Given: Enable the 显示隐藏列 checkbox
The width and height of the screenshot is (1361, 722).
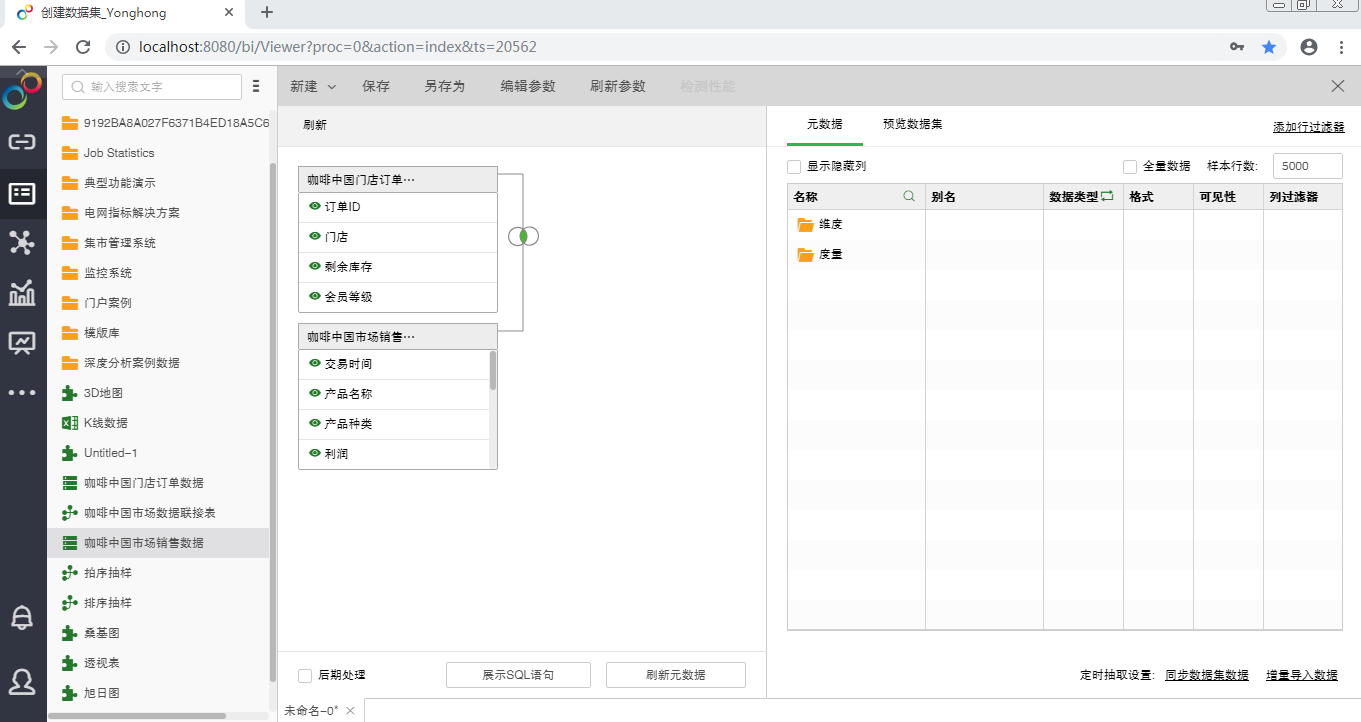Looking at the screenshot, I should click(794, 167).
